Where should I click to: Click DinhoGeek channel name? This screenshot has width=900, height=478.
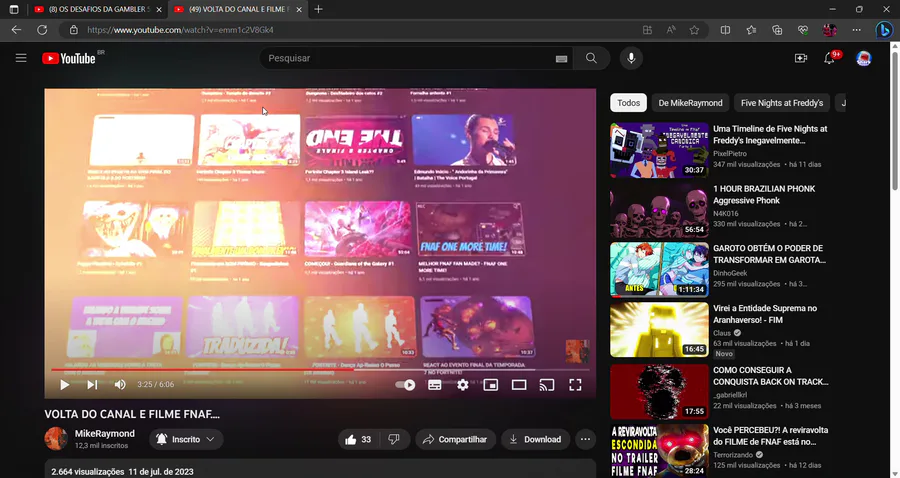pyautogui.click(x=730, y=273)
